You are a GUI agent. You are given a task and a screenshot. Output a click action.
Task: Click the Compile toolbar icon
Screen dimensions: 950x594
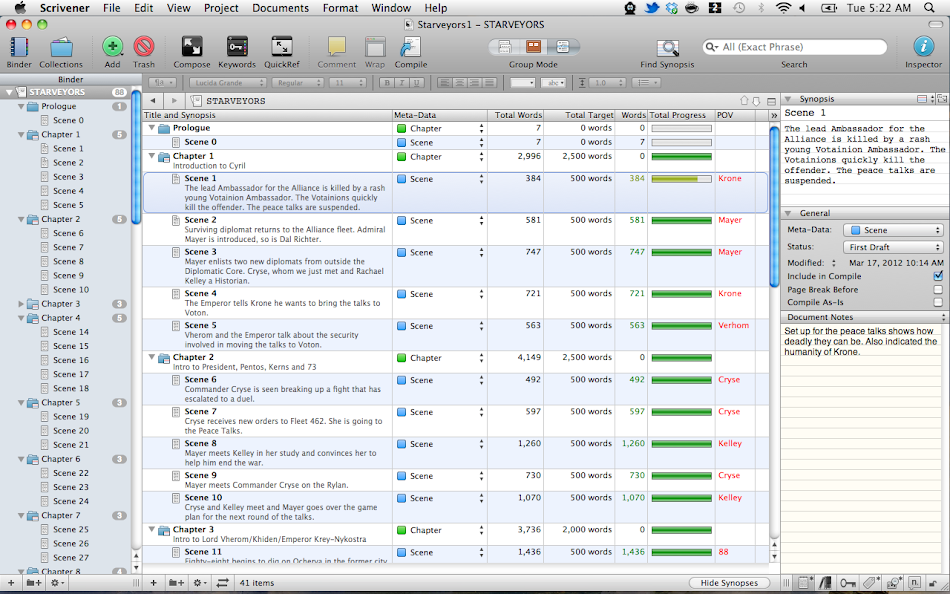[x=411, y=47]
